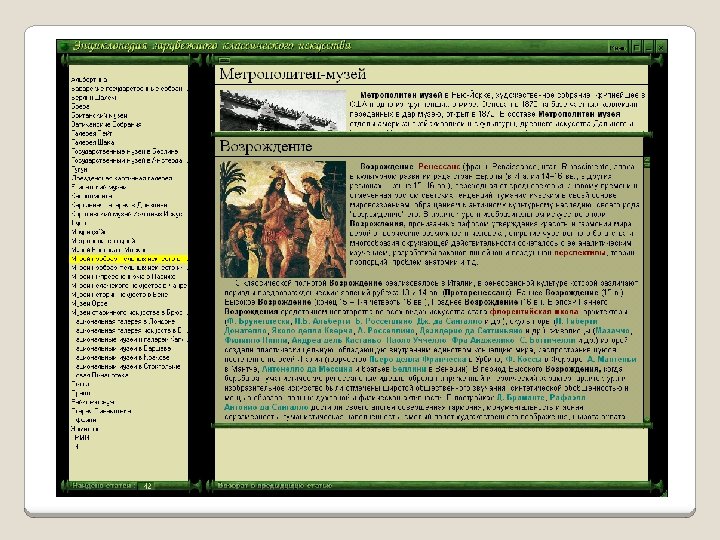Select Галерея Тейт in the article list
The width and height of the screenshot is (720, 540).
(x=92, y=133)
